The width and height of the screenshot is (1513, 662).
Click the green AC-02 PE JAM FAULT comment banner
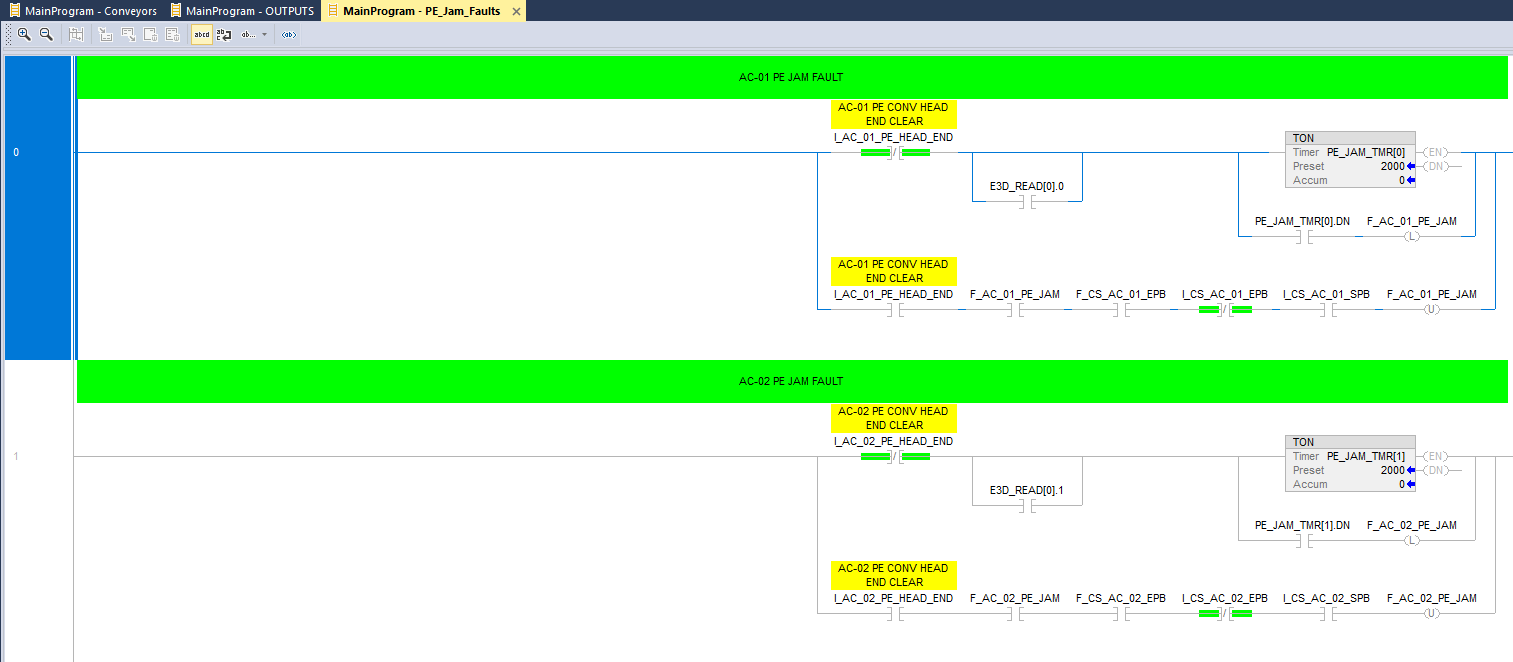[791, 381]
